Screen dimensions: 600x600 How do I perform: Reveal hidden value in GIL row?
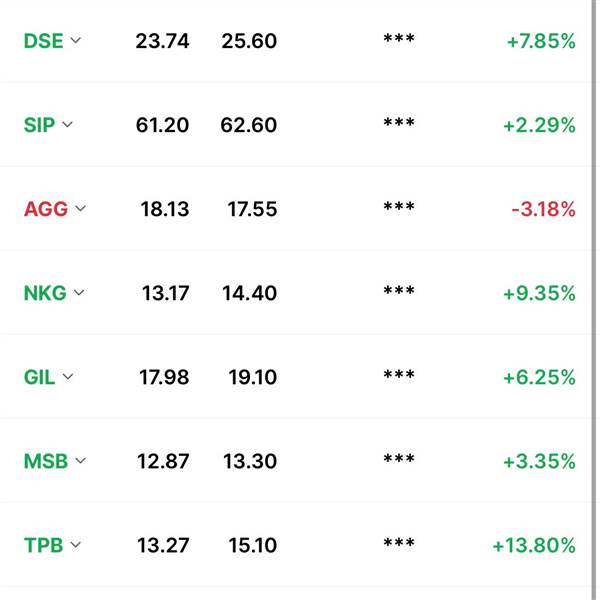(x=399, y=375)
